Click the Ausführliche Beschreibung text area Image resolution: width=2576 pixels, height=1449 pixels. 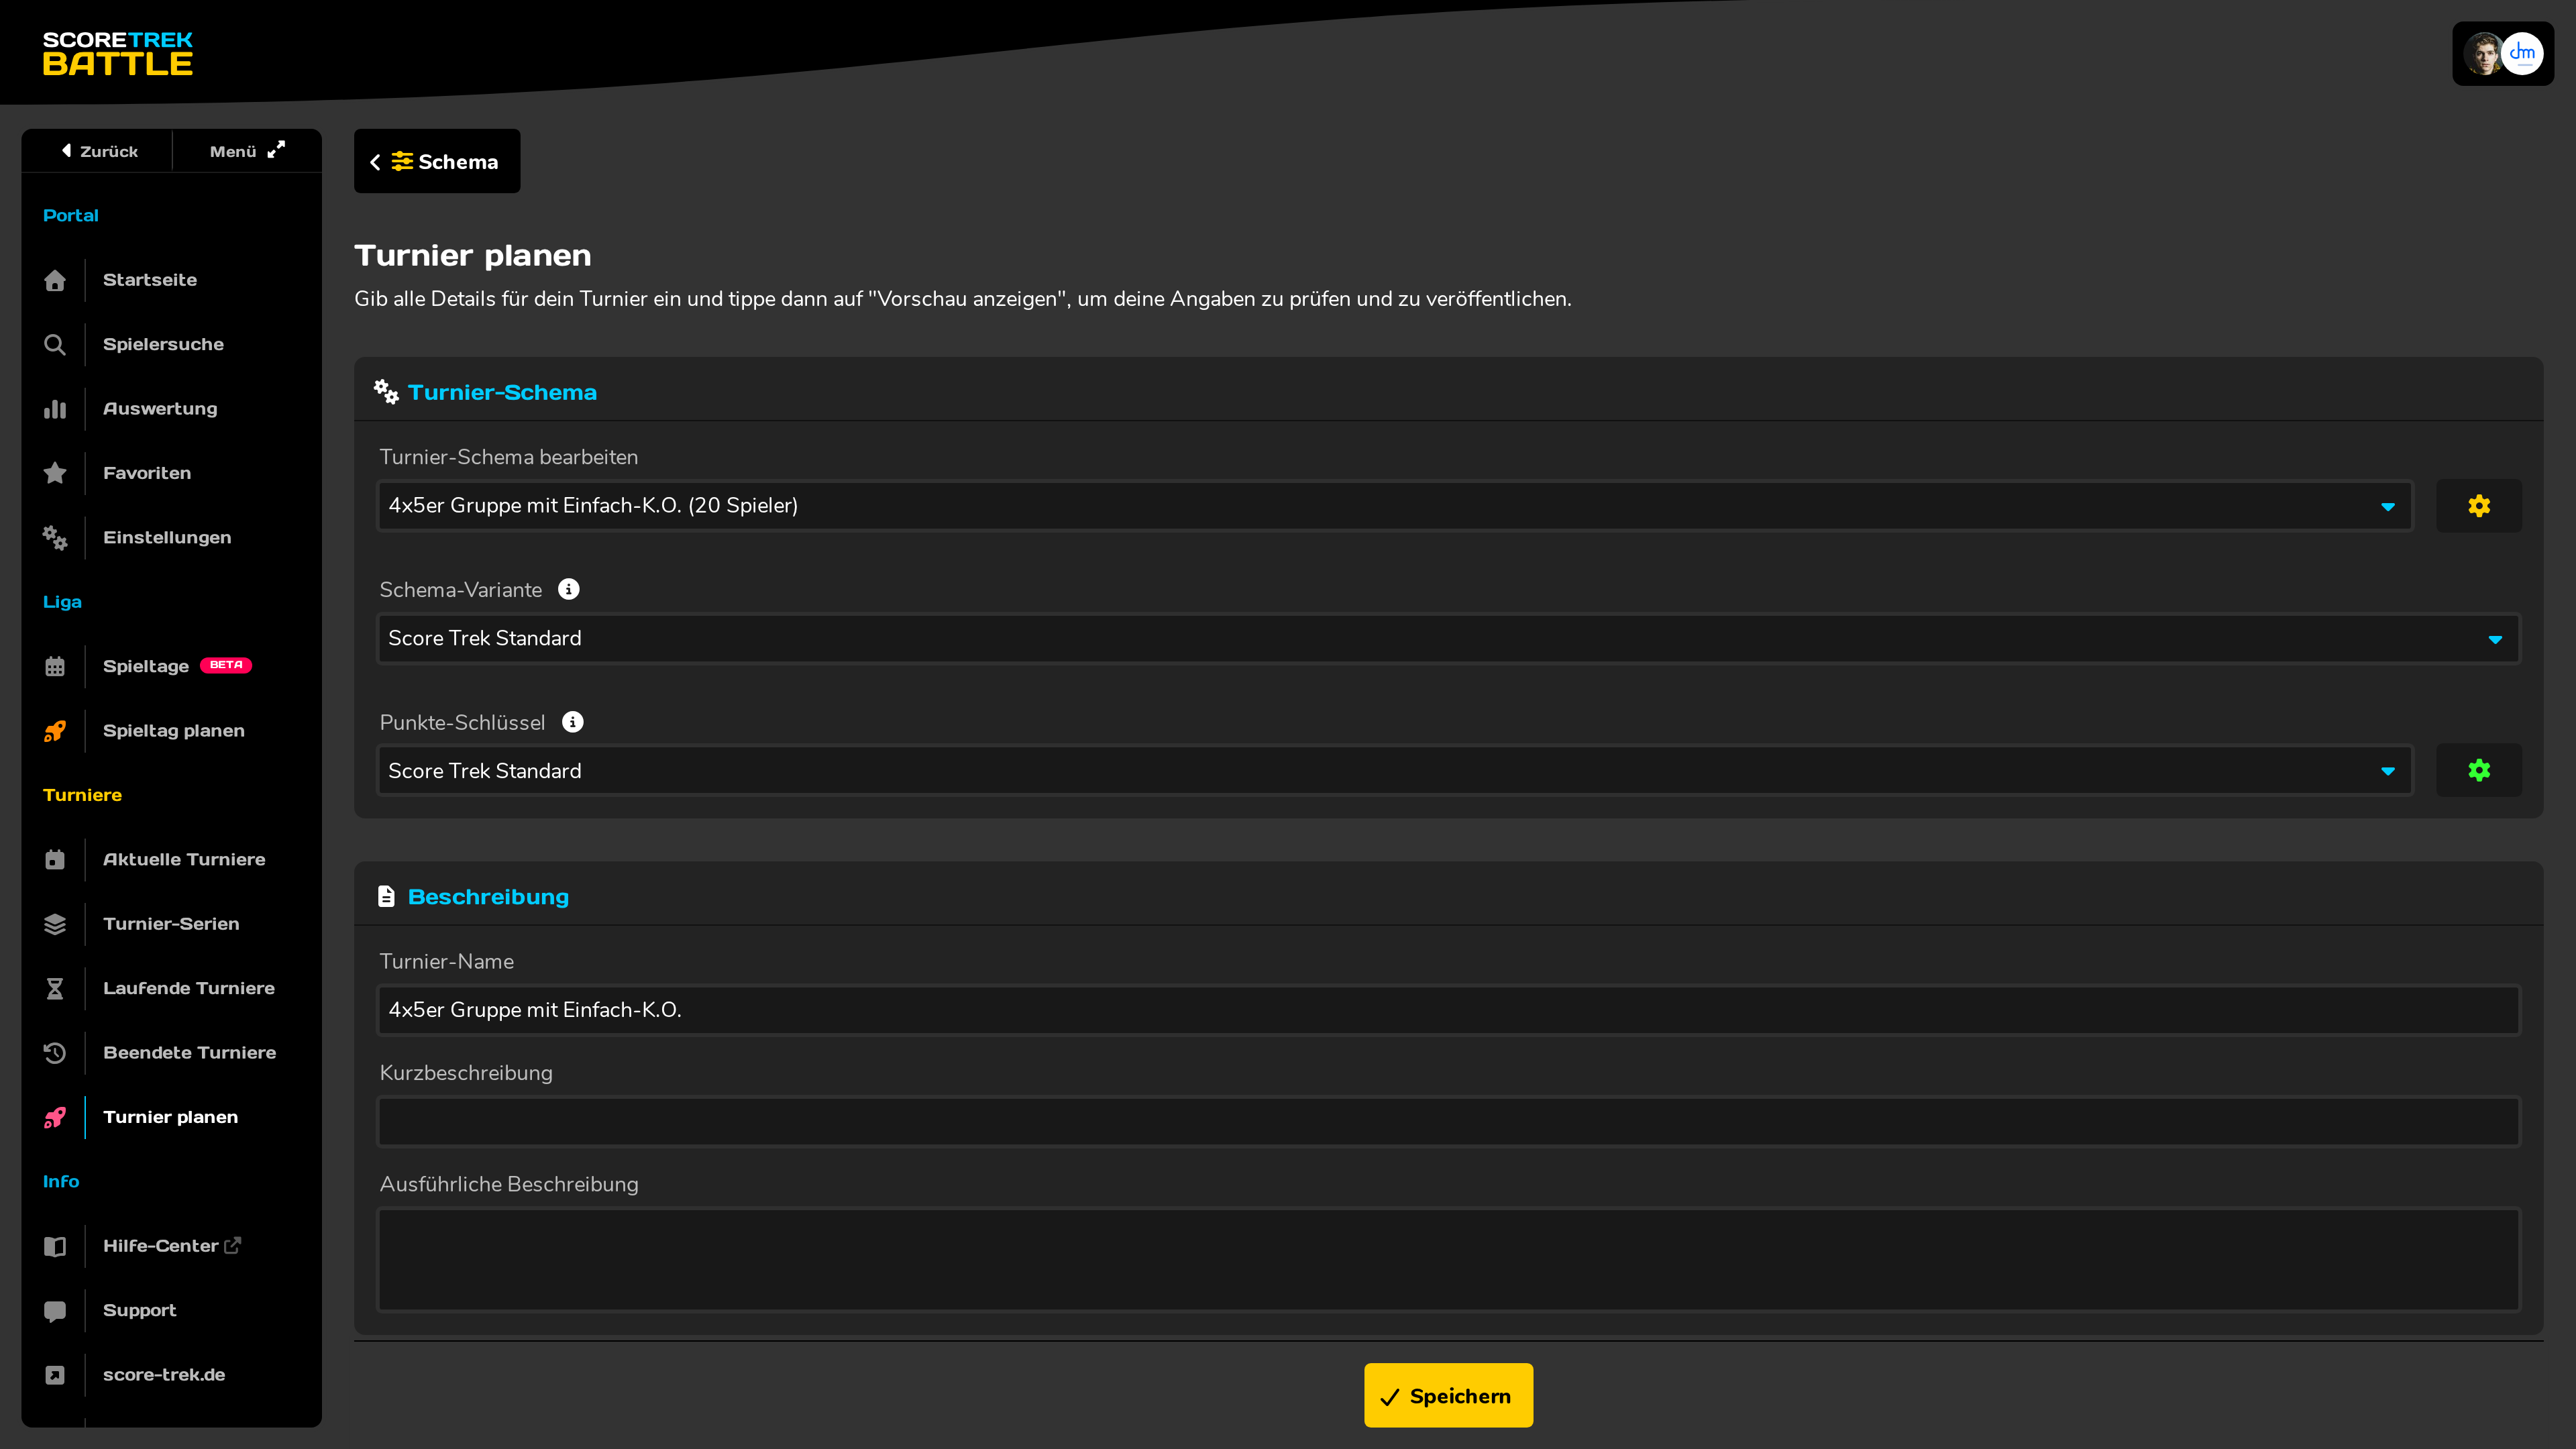point(1448,1260)
